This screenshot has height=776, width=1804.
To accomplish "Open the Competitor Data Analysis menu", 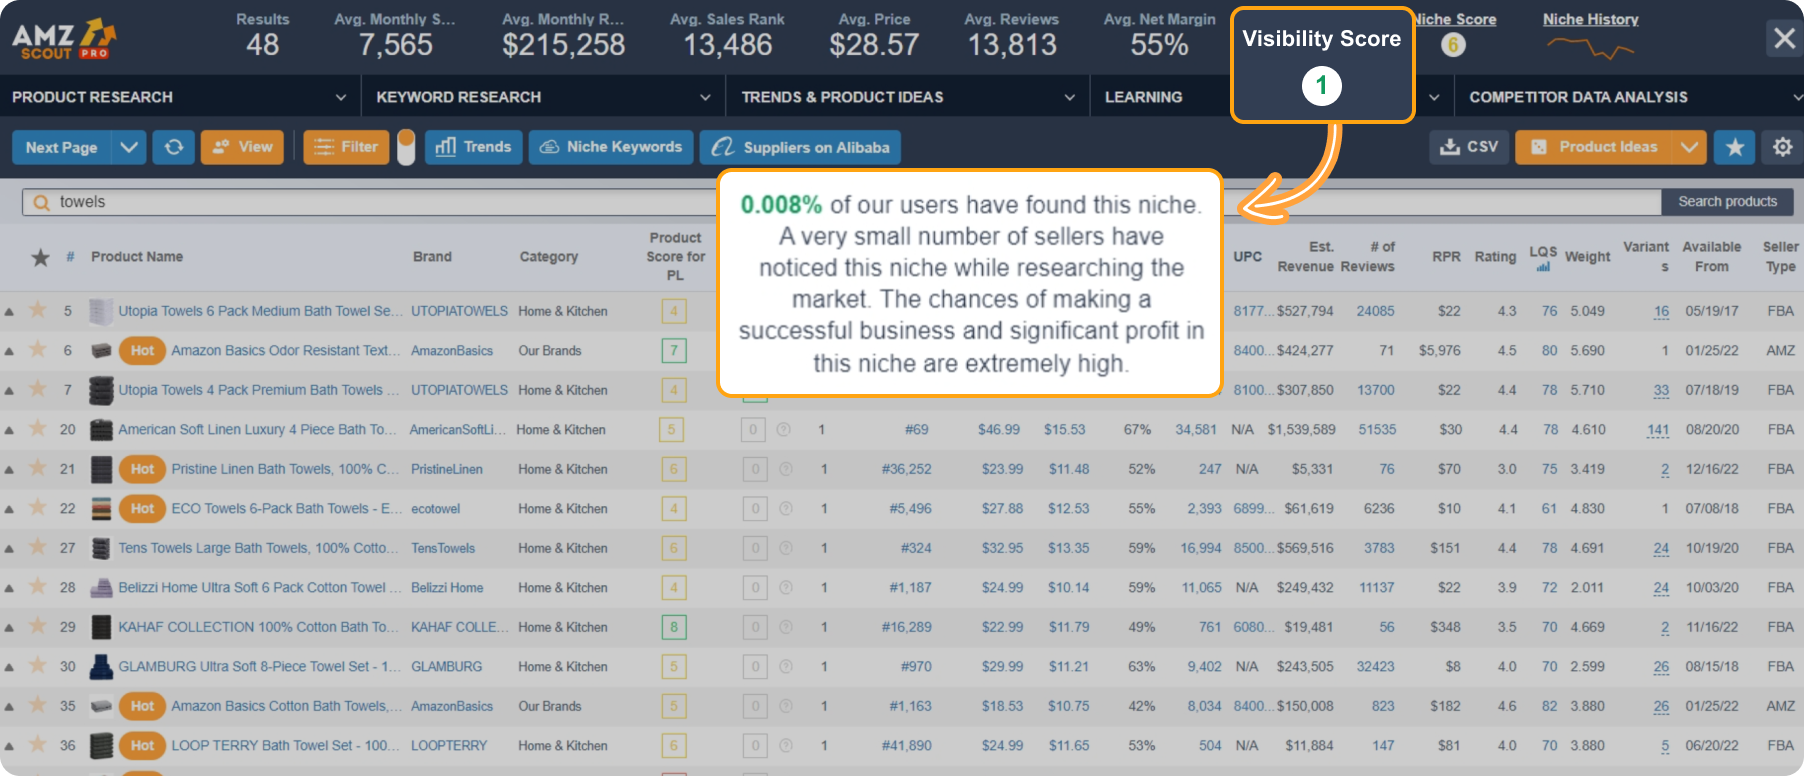I will click(1629, 97).
